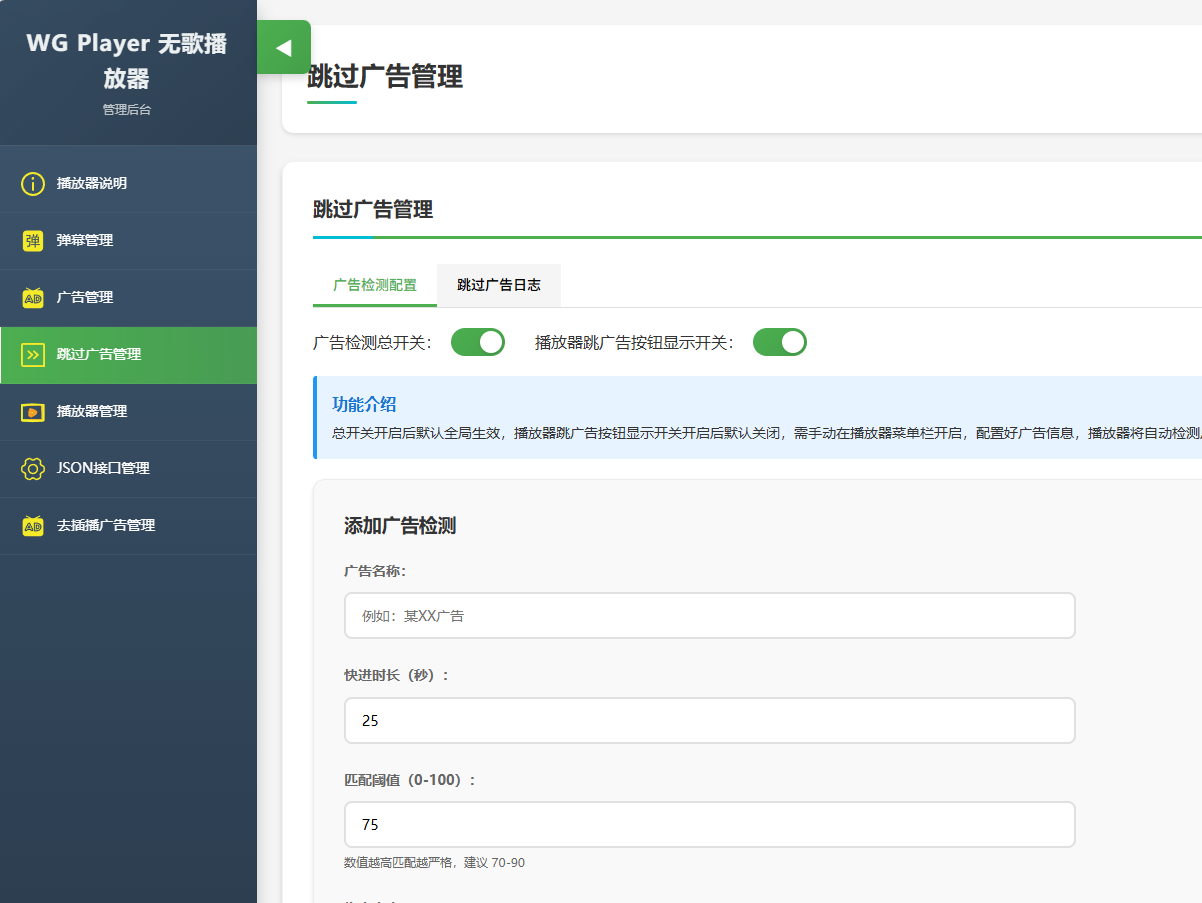
Task: Open 去插播广告管理 text label in sidebar
Action: 106,526
